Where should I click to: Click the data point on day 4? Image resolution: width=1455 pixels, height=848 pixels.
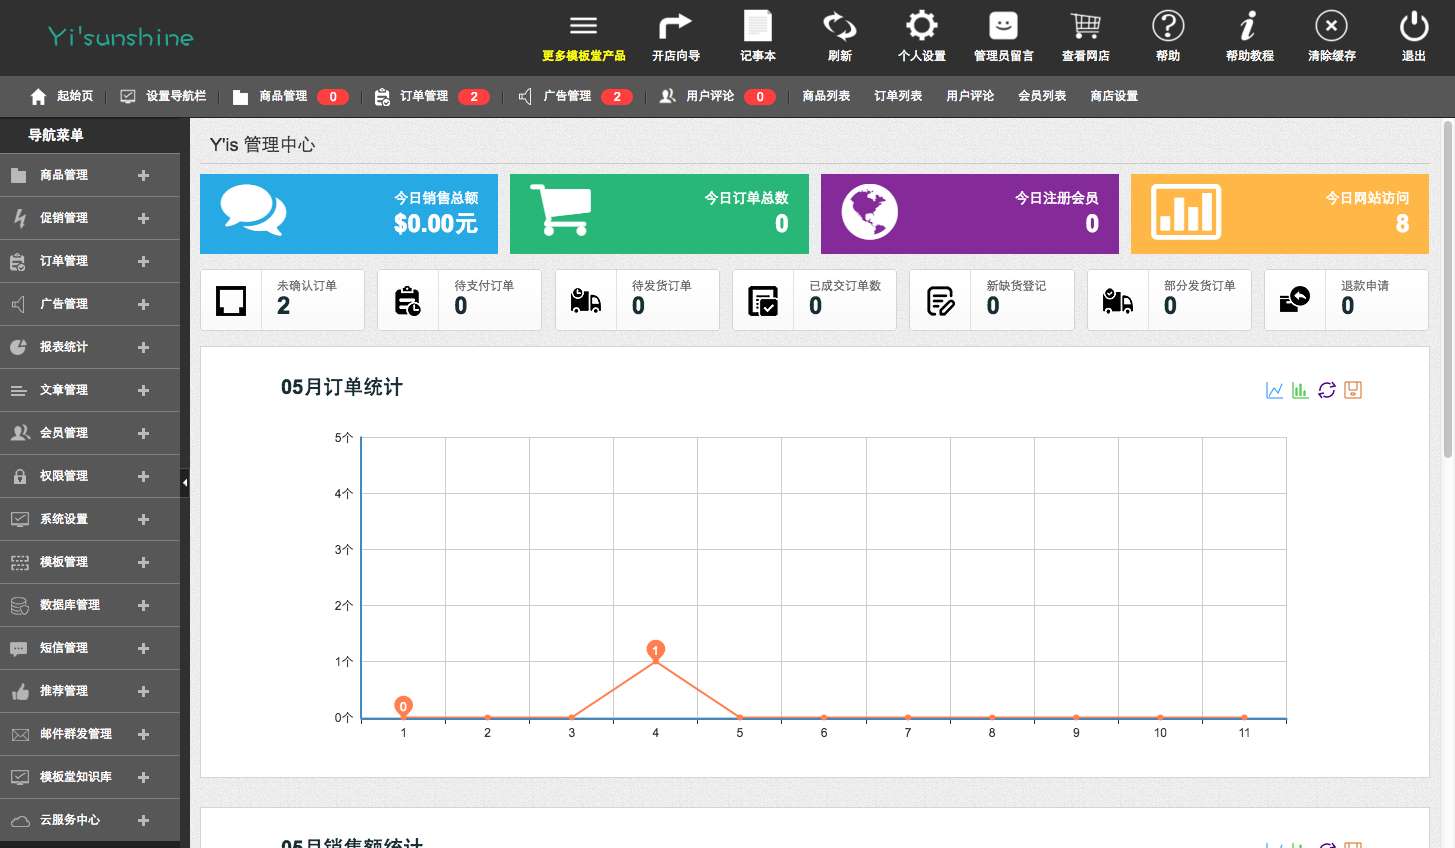[x=656, y=661]
